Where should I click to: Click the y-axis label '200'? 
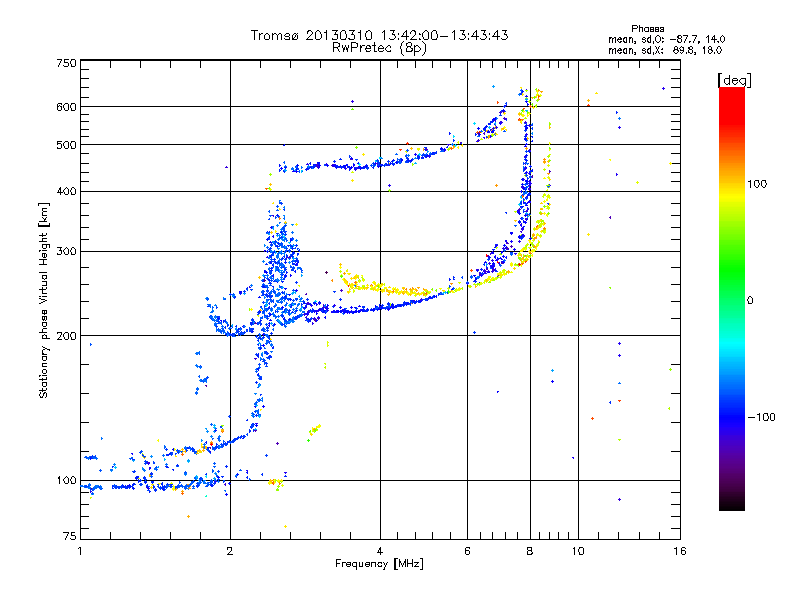coord(66,336)
